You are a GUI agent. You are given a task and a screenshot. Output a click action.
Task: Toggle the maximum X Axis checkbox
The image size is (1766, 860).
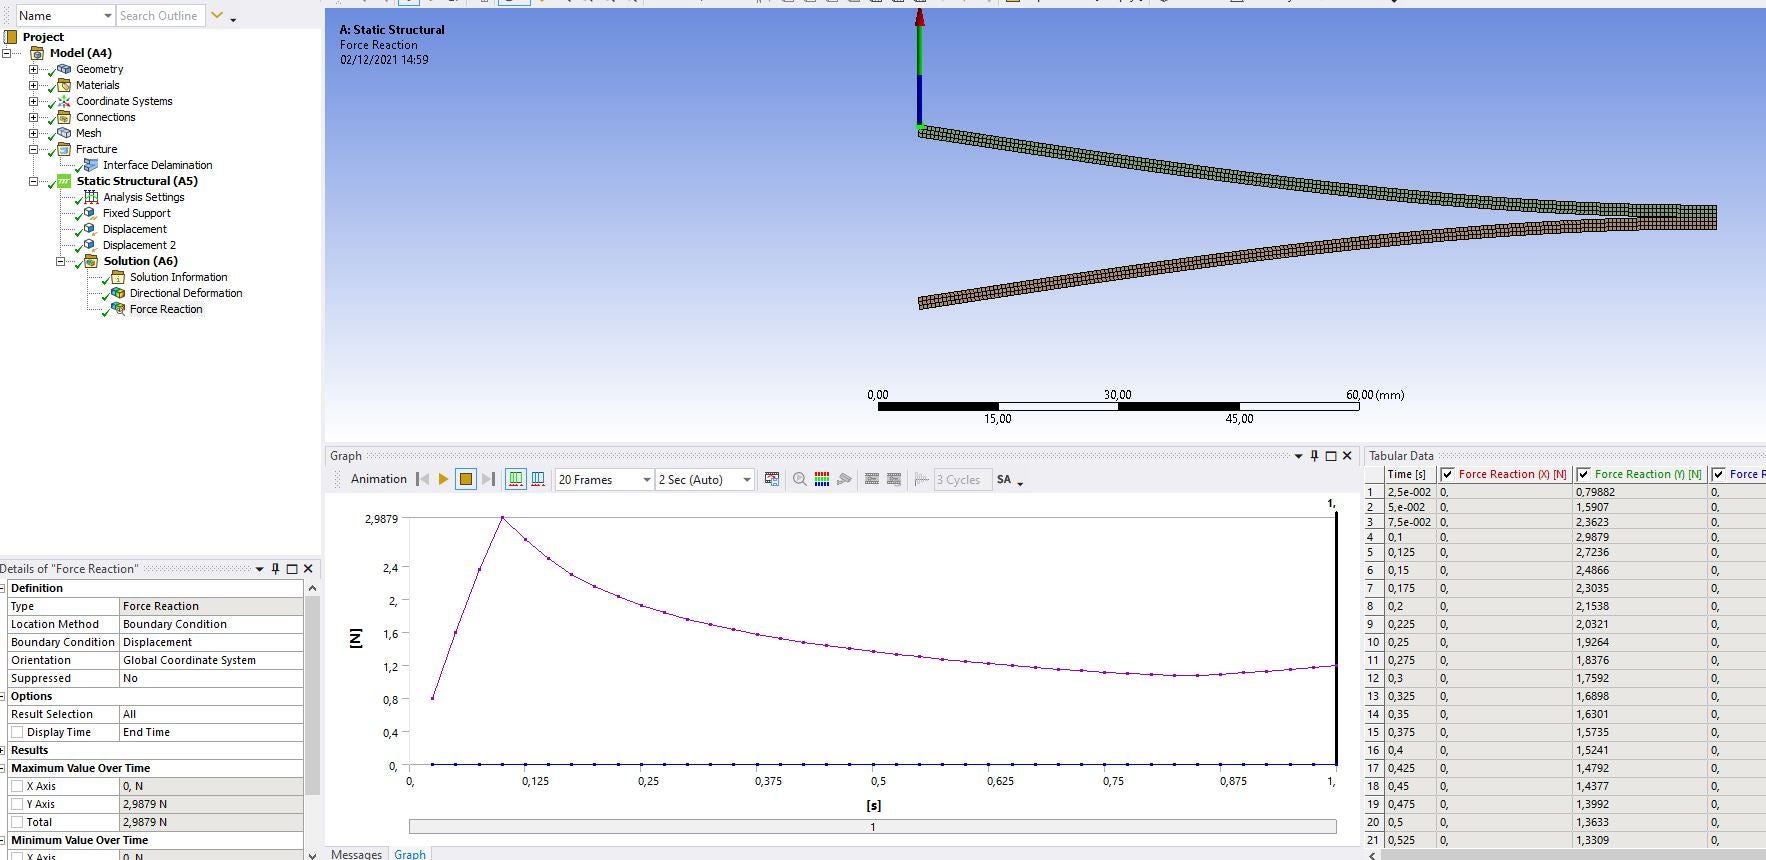pyautogui.click(x=17, y=786)
